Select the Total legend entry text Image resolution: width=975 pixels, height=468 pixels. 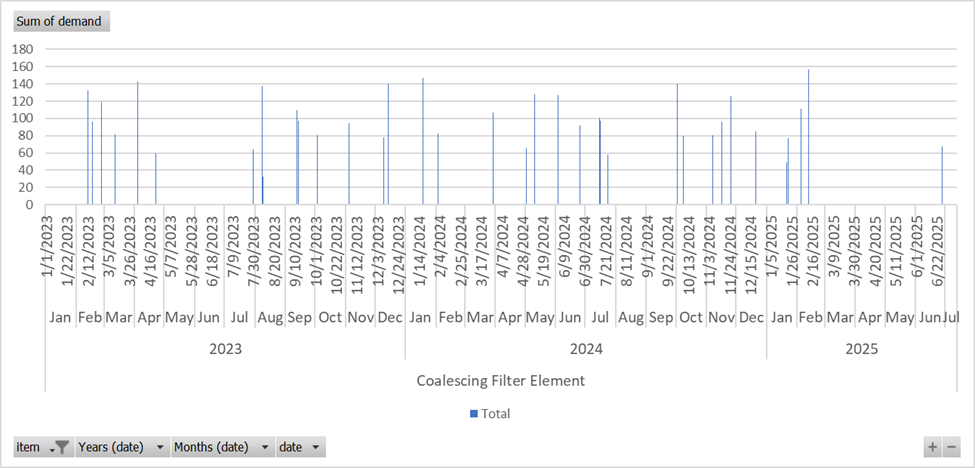pyautogui.click(x=496, y=413)
